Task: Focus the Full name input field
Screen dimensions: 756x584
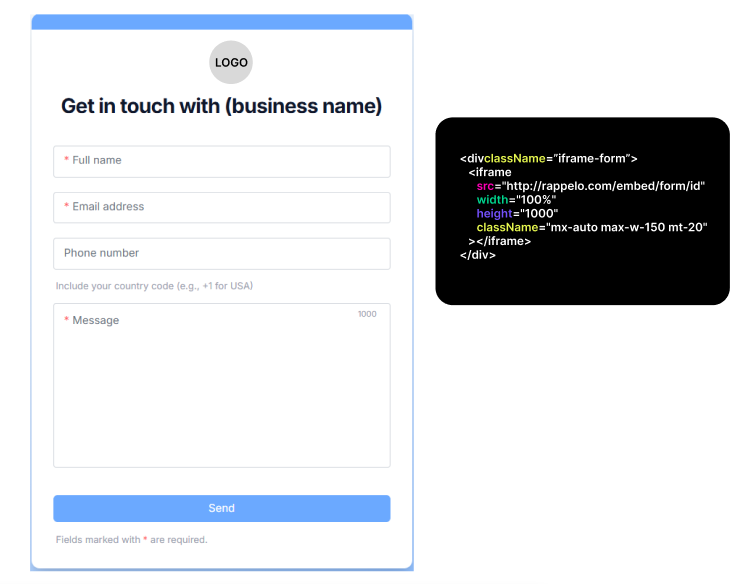Action: pyautogui.click(x=222, y=162)
